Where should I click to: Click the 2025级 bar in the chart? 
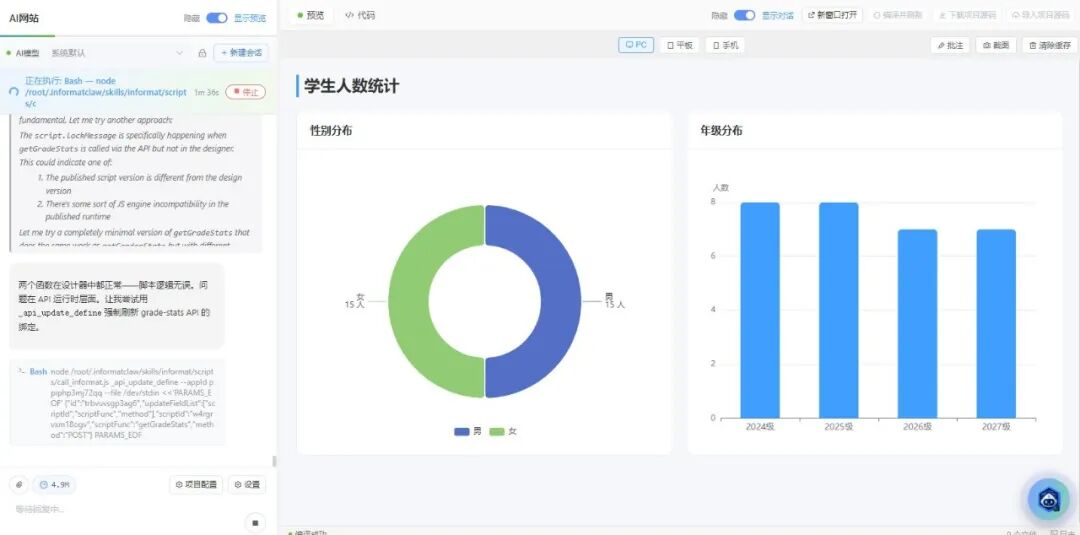point(839,310)
